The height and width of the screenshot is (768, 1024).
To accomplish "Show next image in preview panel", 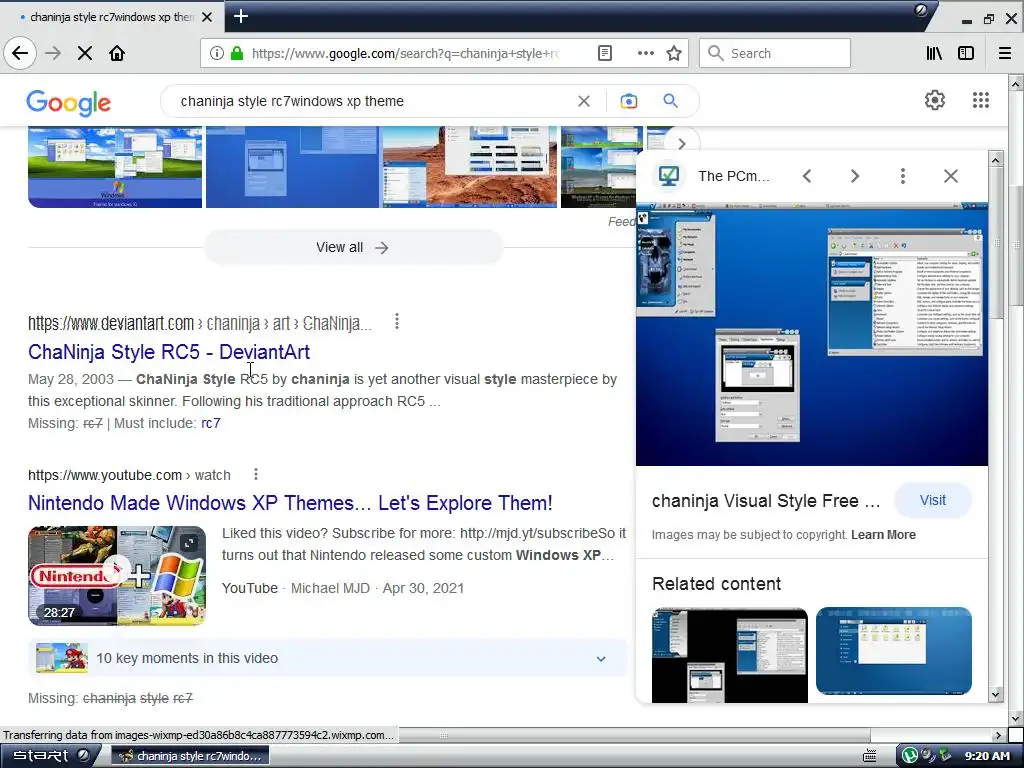I will (x=855, y=176).
